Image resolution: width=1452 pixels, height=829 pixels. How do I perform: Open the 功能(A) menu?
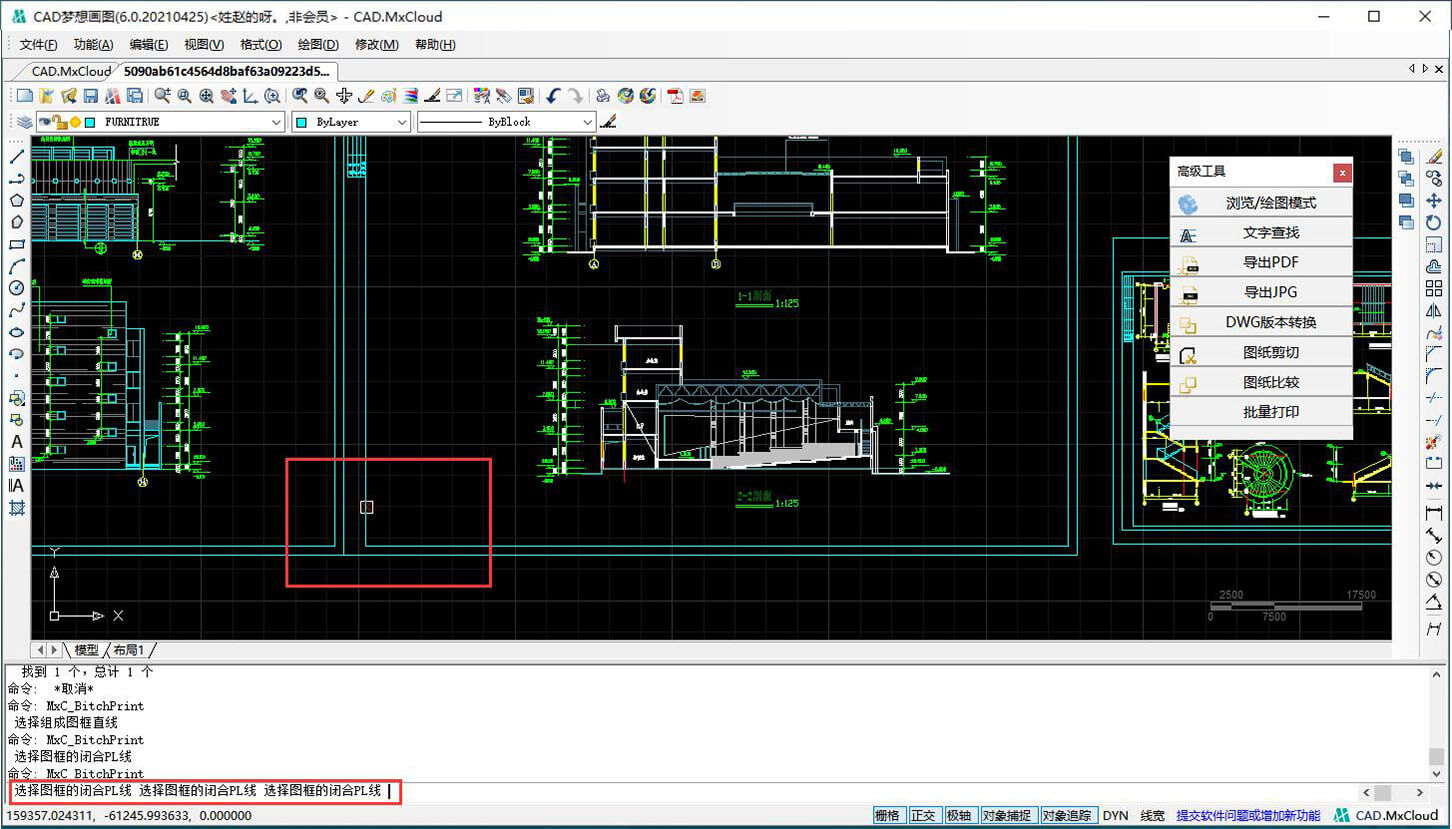tap(94, 45)
